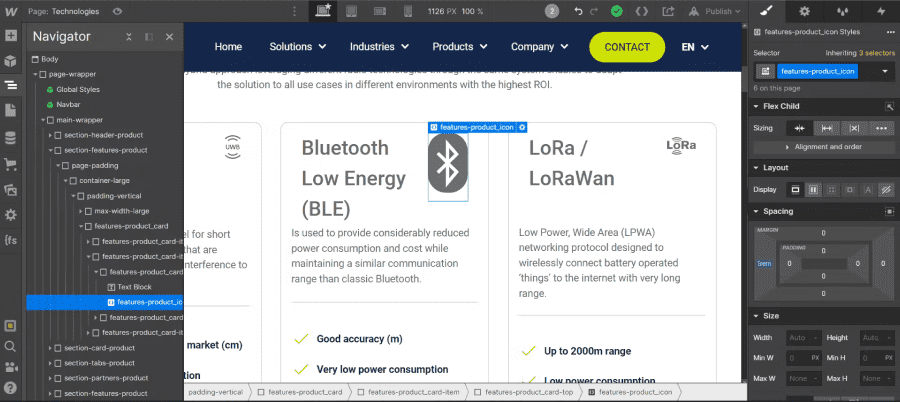Open the Assets panel
Screen dimensions: 900x402
pyautogui.click(x=10, y=190)
